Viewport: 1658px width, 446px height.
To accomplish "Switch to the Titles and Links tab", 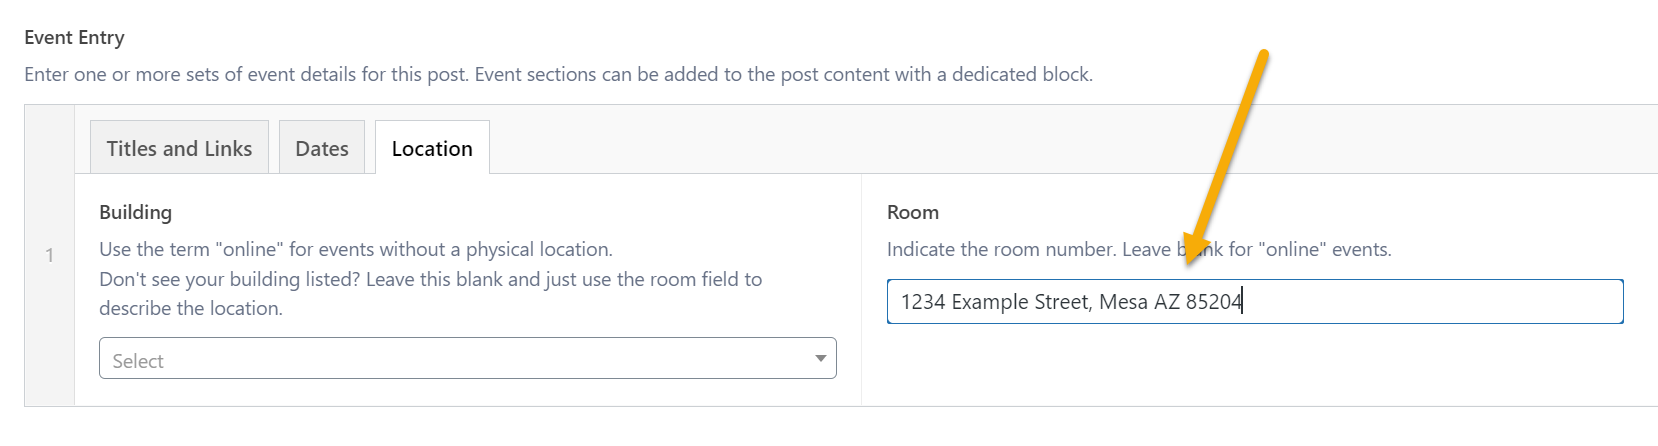I will tap(179, 148).
